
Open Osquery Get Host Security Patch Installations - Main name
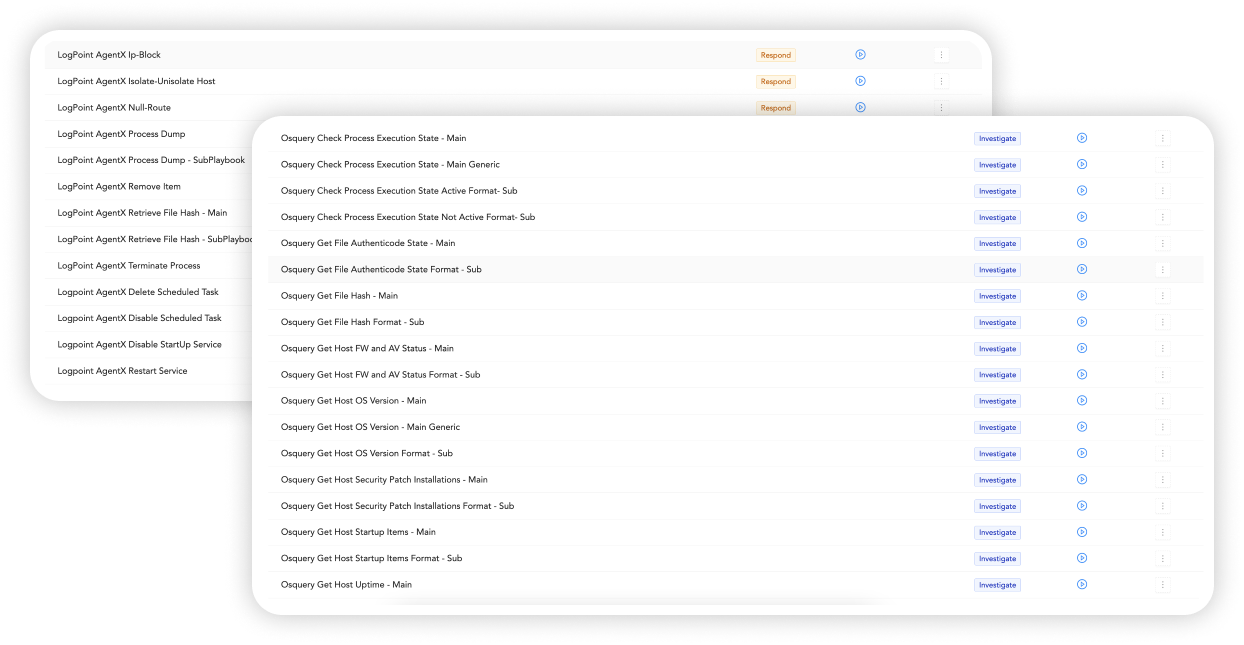point(384,480)
